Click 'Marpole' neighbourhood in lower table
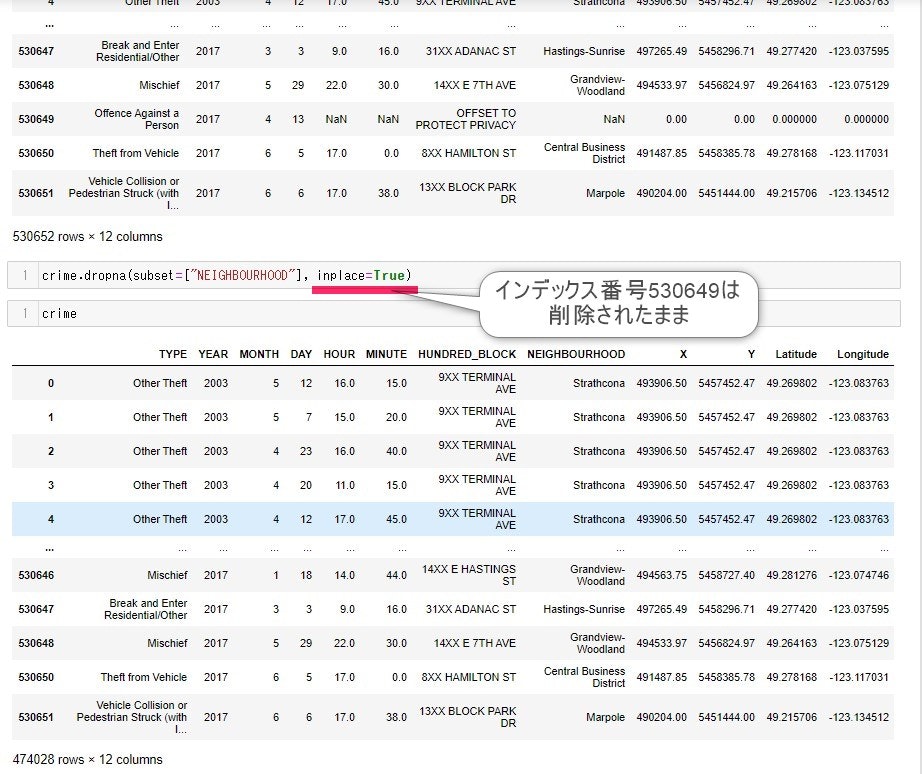The height and width of the screenshot is (774, 922). tap(605, 718)
